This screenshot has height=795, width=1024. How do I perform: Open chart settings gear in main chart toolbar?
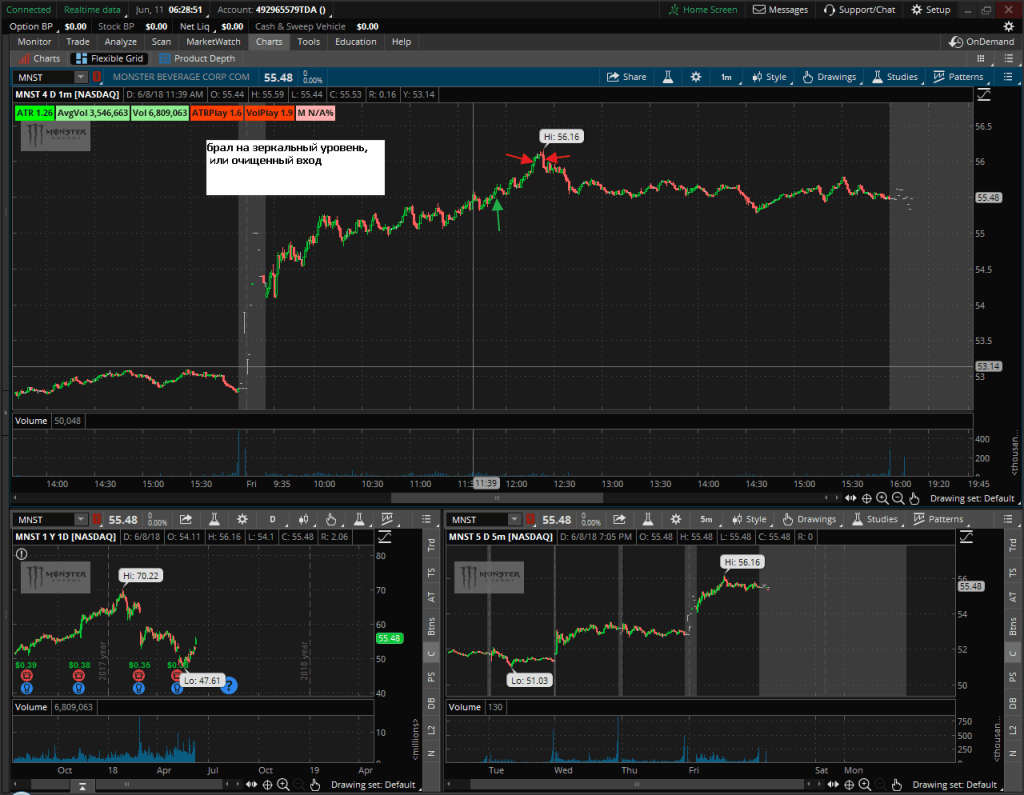point(695,77)
